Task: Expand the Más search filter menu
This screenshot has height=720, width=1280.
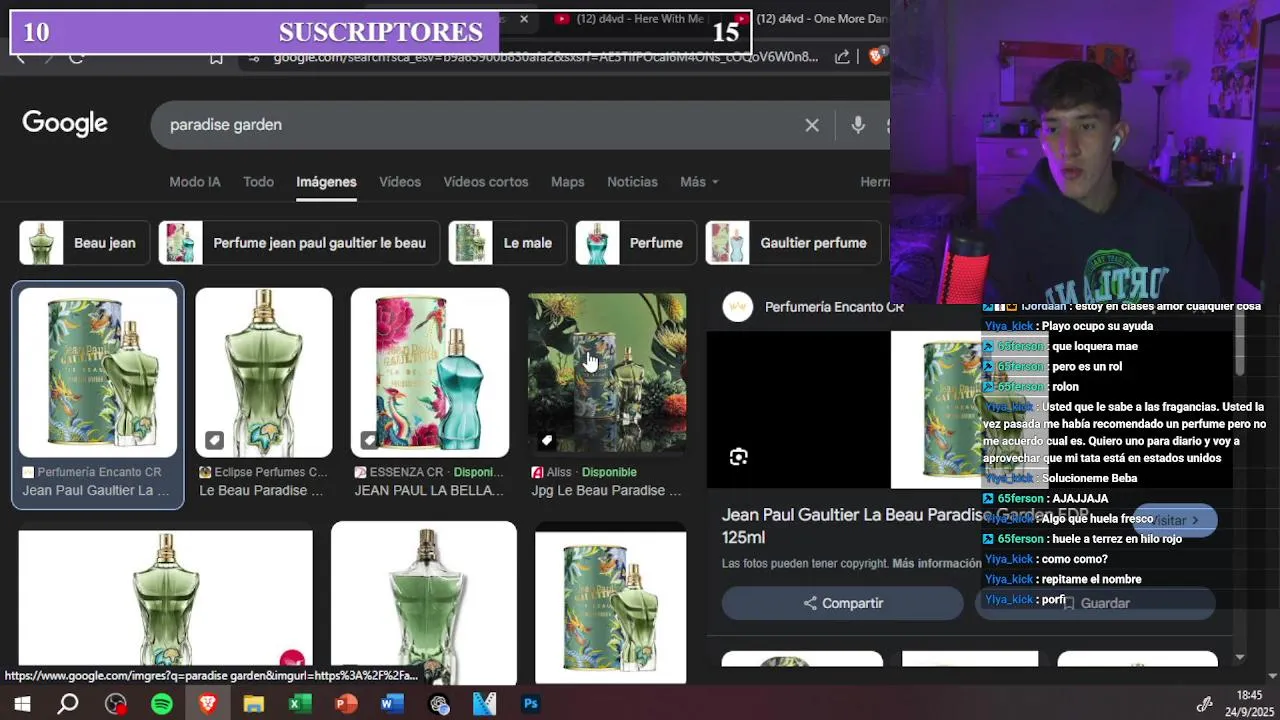Action: [x=699, y=182]
